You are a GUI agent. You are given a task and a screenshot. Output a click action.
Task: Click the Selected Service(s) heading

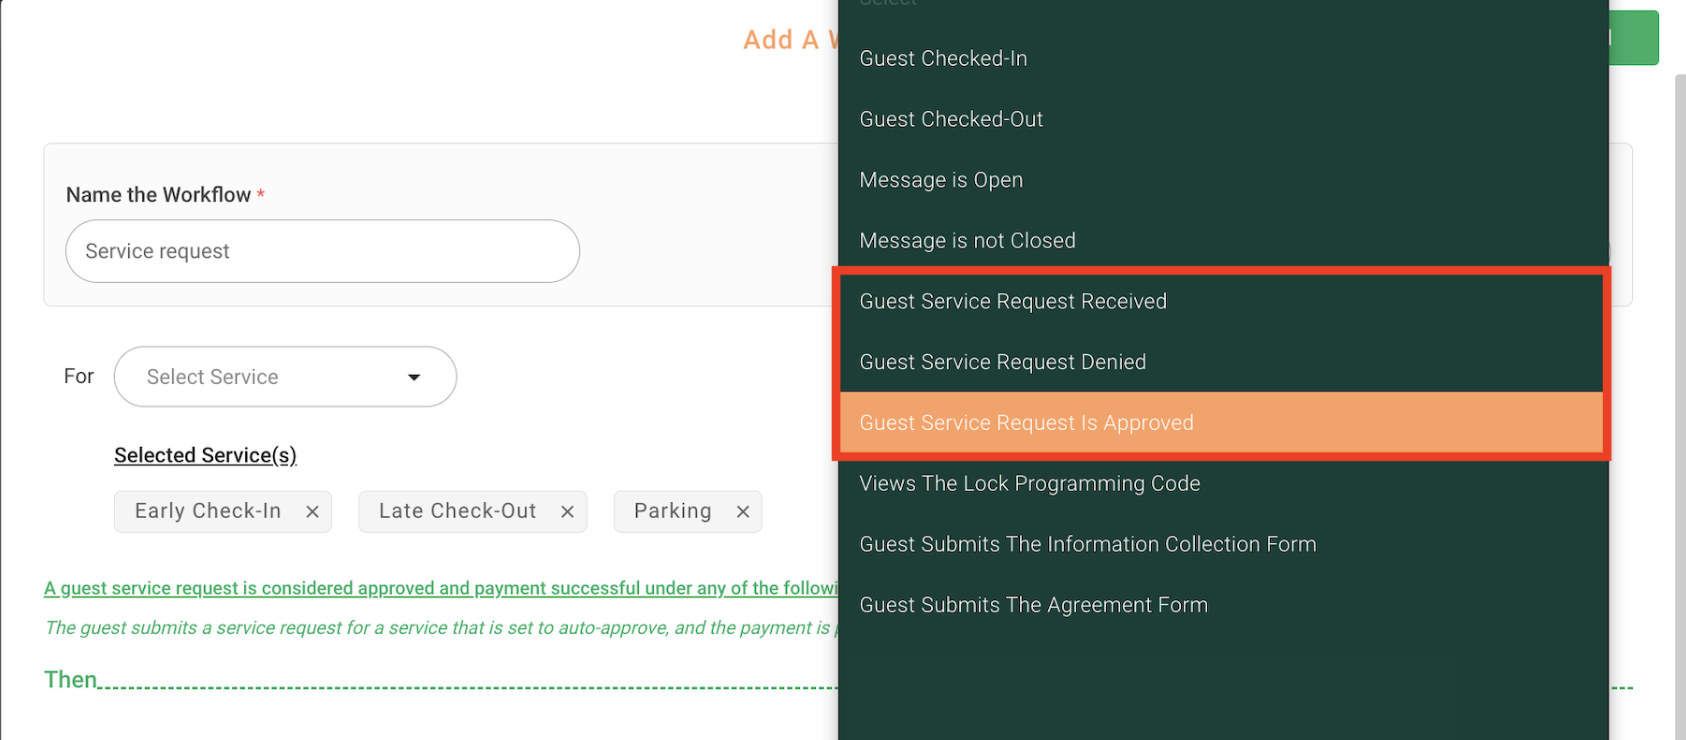205,456
